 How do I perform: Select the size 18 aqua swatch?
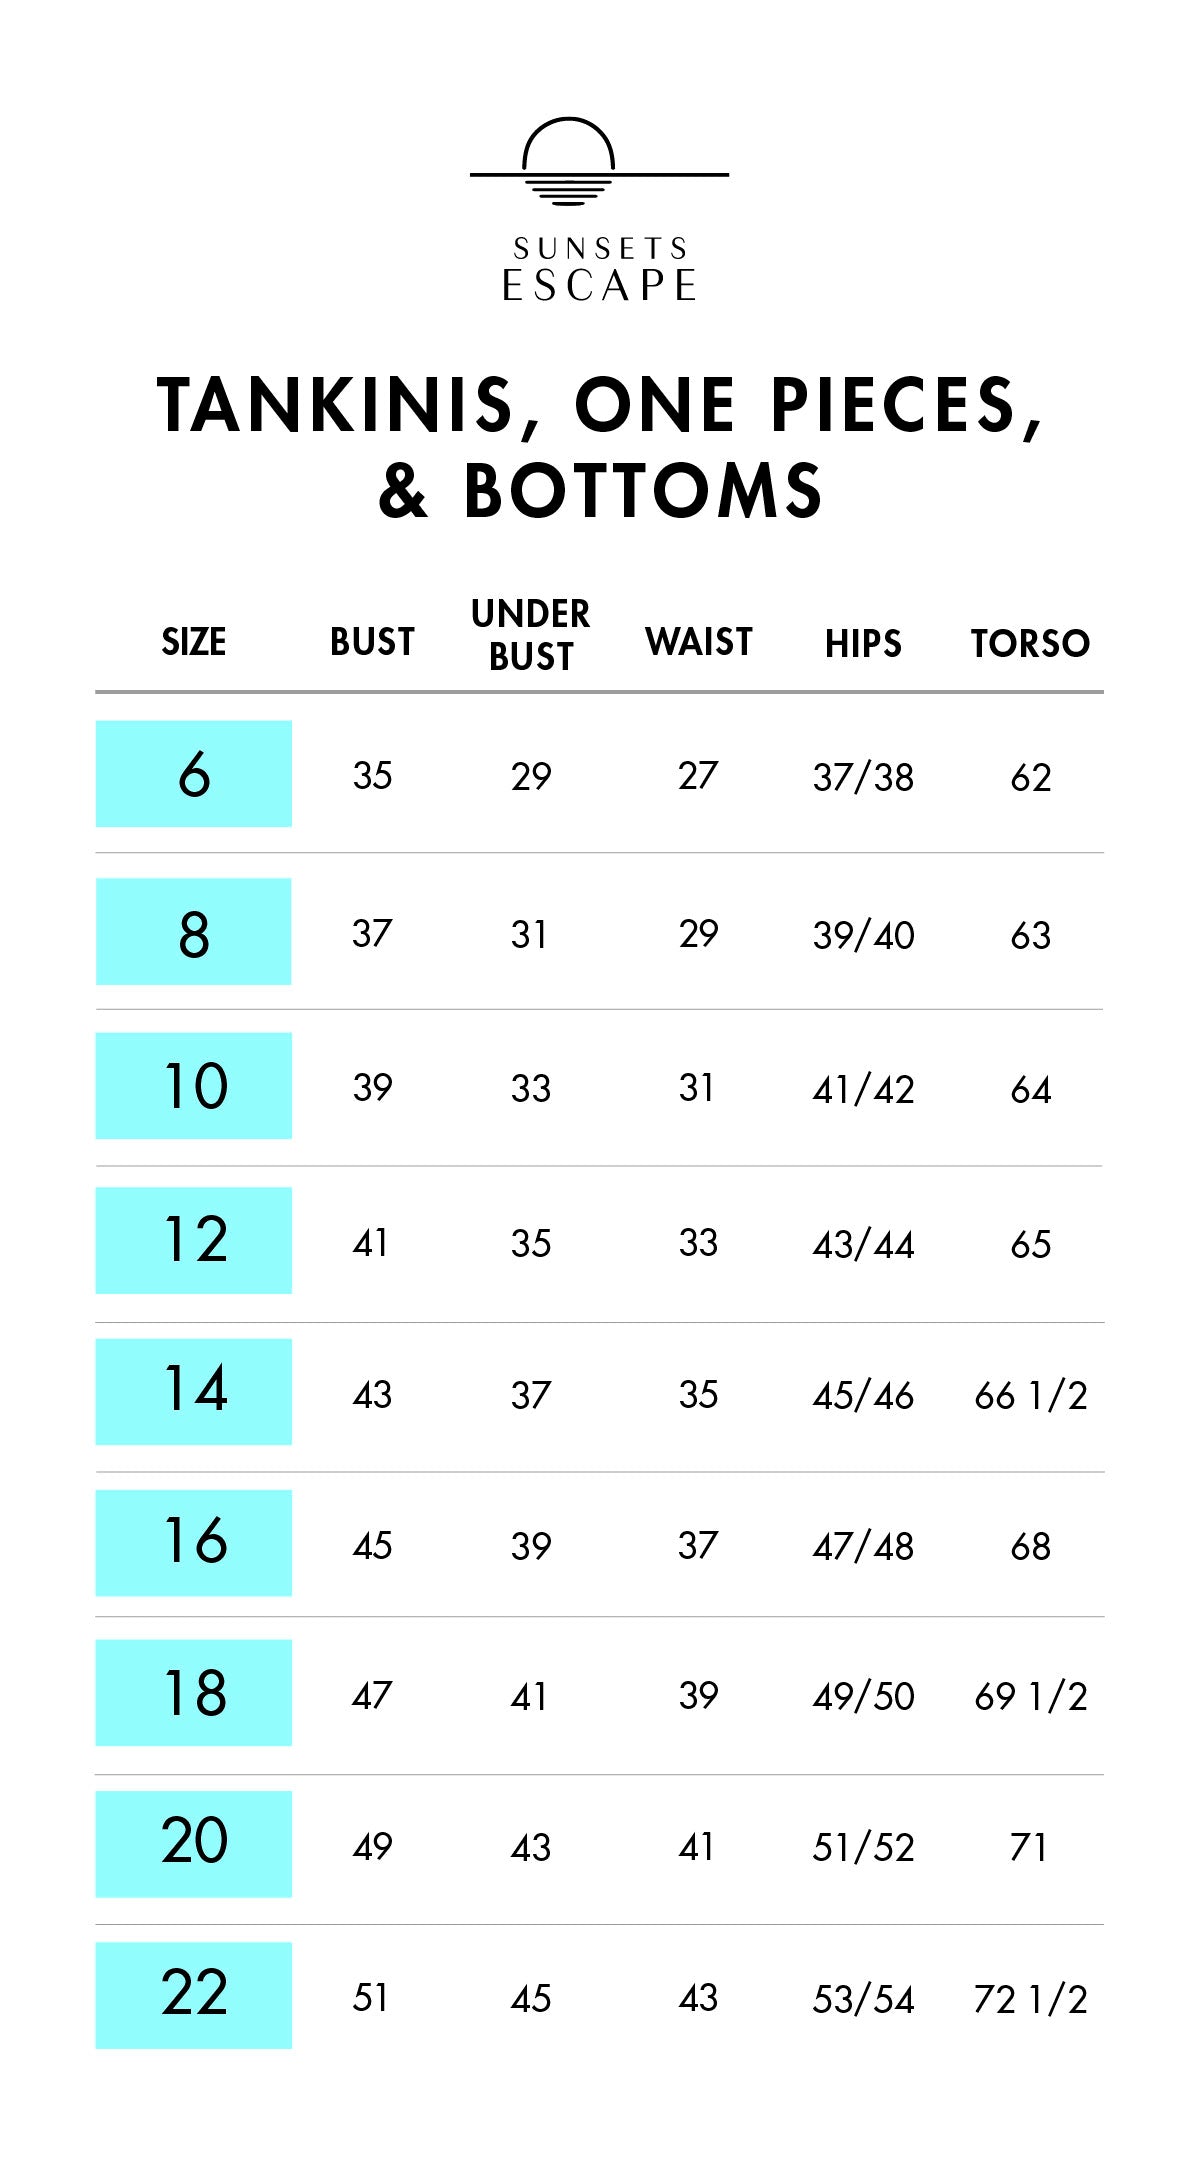click(x=194, y=1693)
